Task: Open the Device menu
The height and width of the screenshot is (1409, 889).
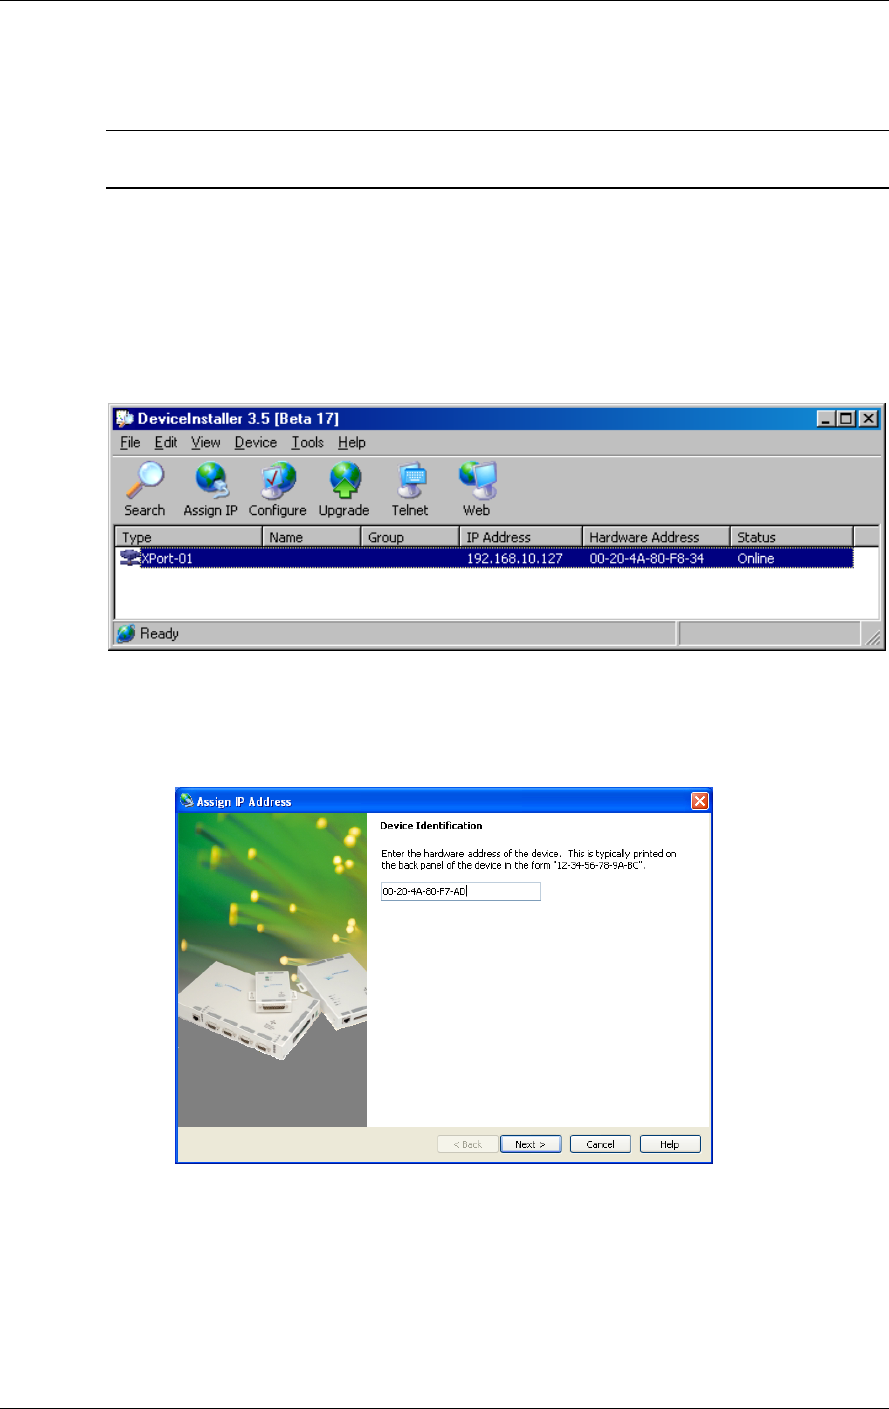Action: [x=256, y=442]
